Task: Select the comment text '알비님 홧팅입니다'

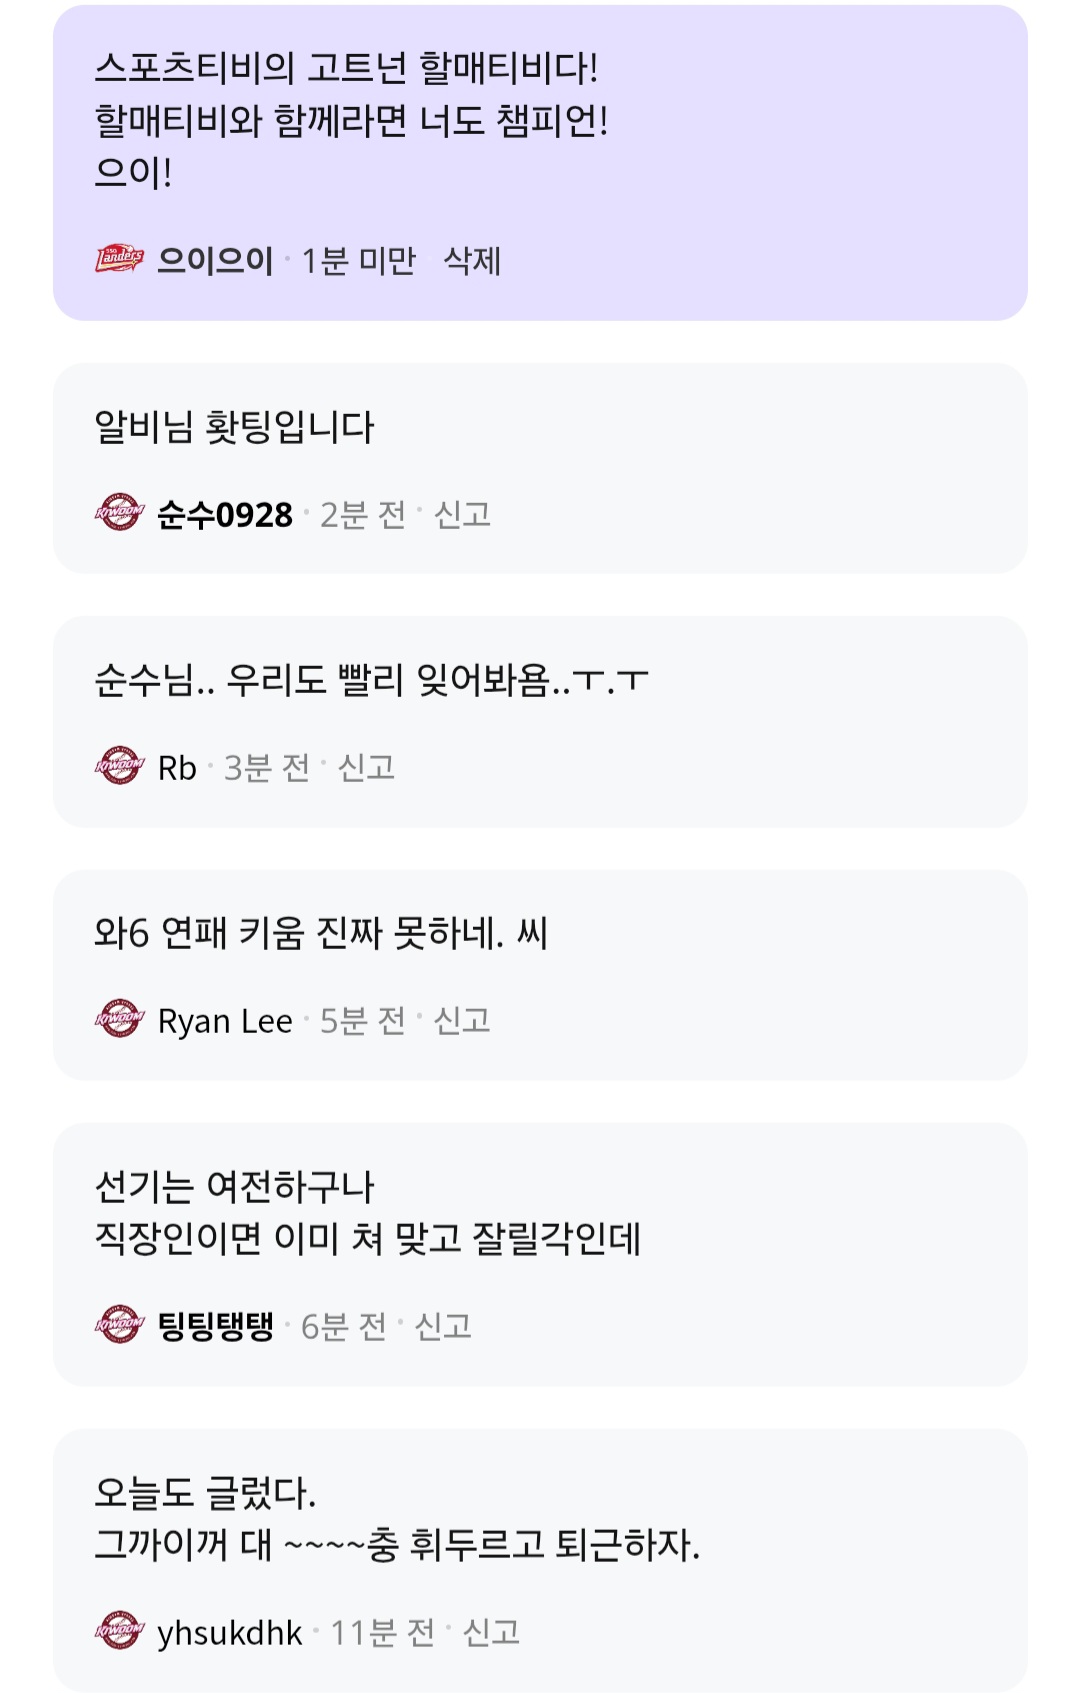Action: (234, 427)
